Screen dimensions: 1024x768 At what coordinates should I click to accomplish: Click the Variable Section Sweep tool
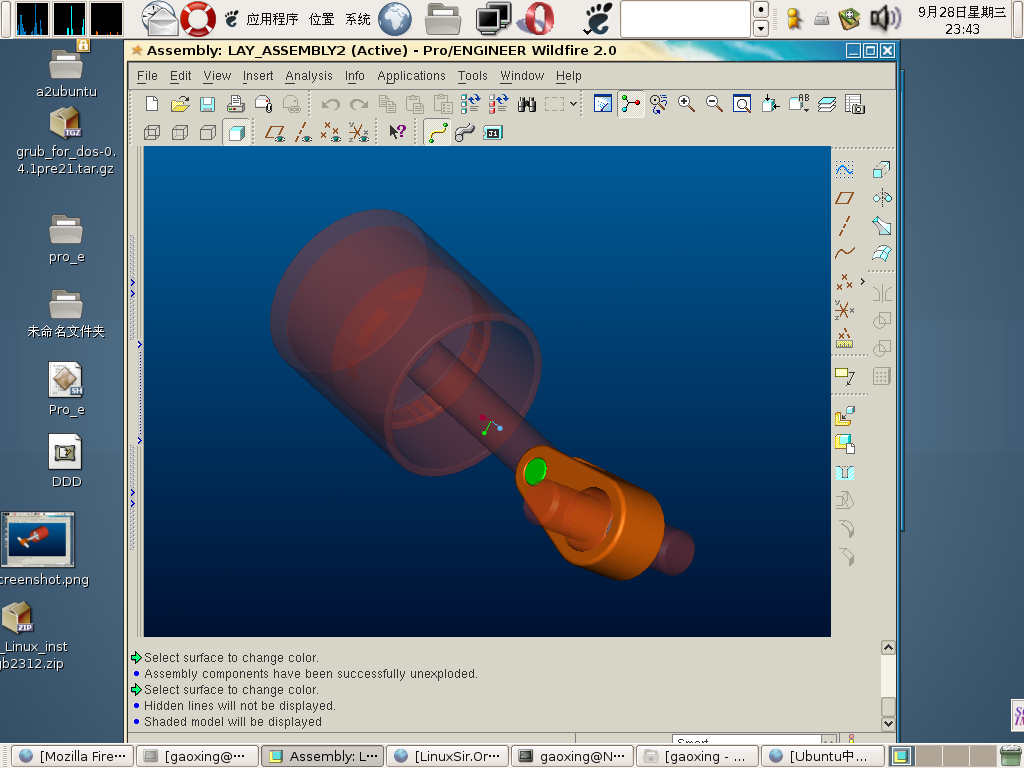coord(882,225)
